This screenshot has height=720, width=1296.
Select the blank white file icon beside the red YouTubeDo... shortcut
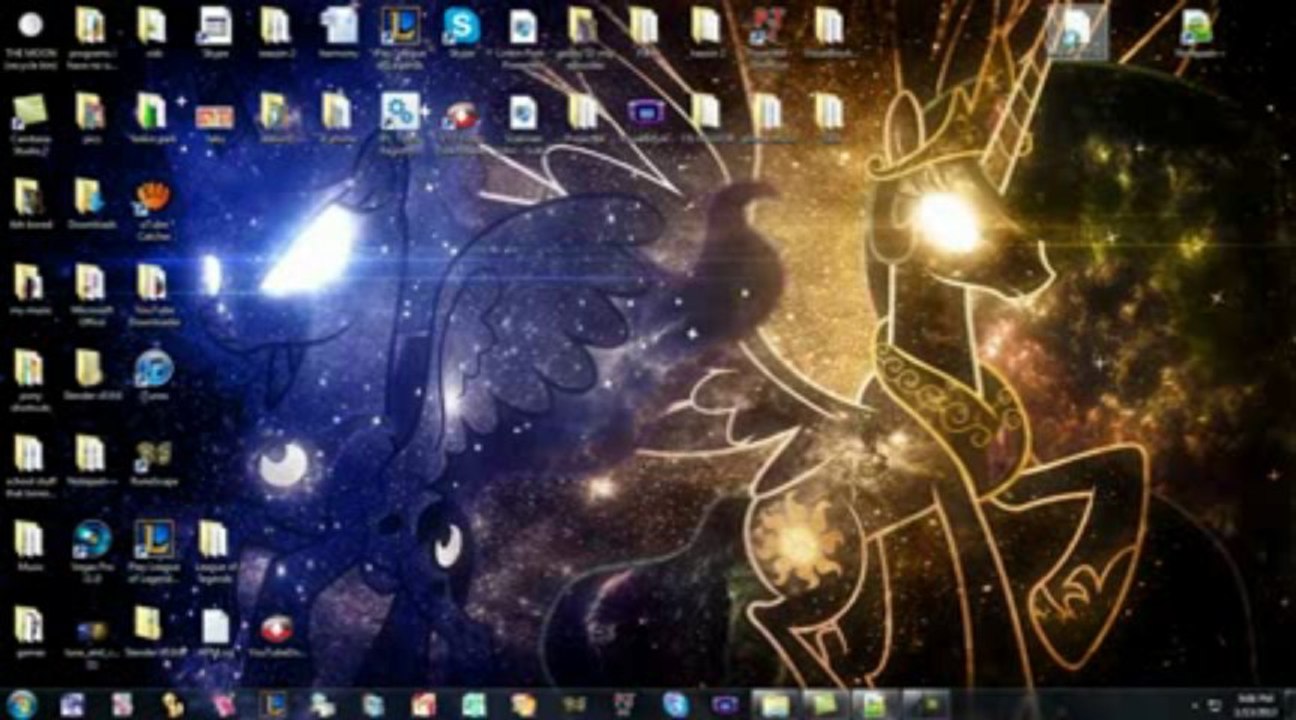pos(215,626)
